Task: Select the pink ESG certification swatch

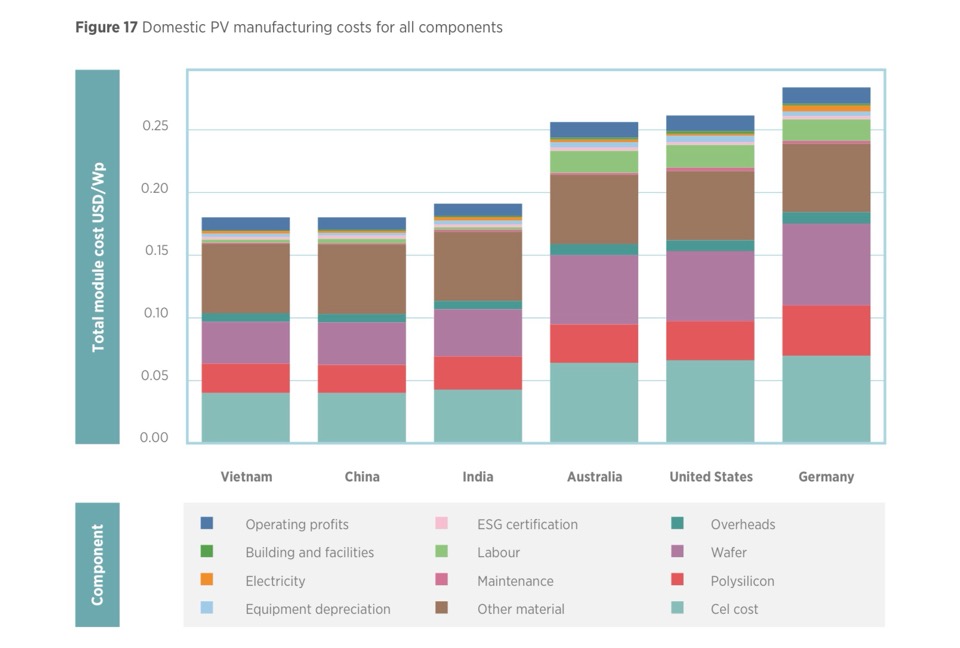Action: (441, 523)
